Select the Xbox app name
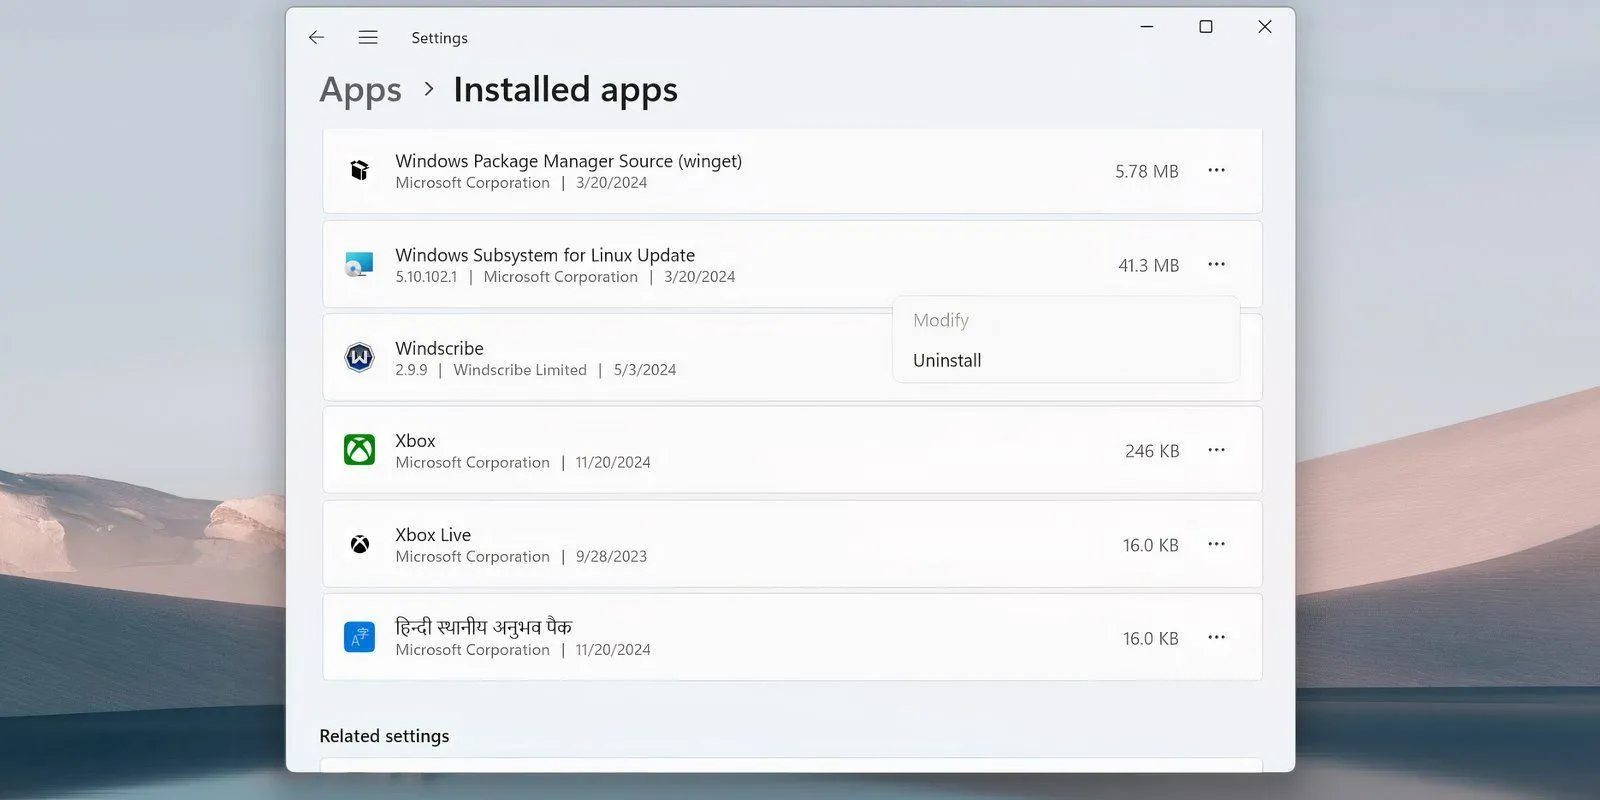 [x=415, y=441]
